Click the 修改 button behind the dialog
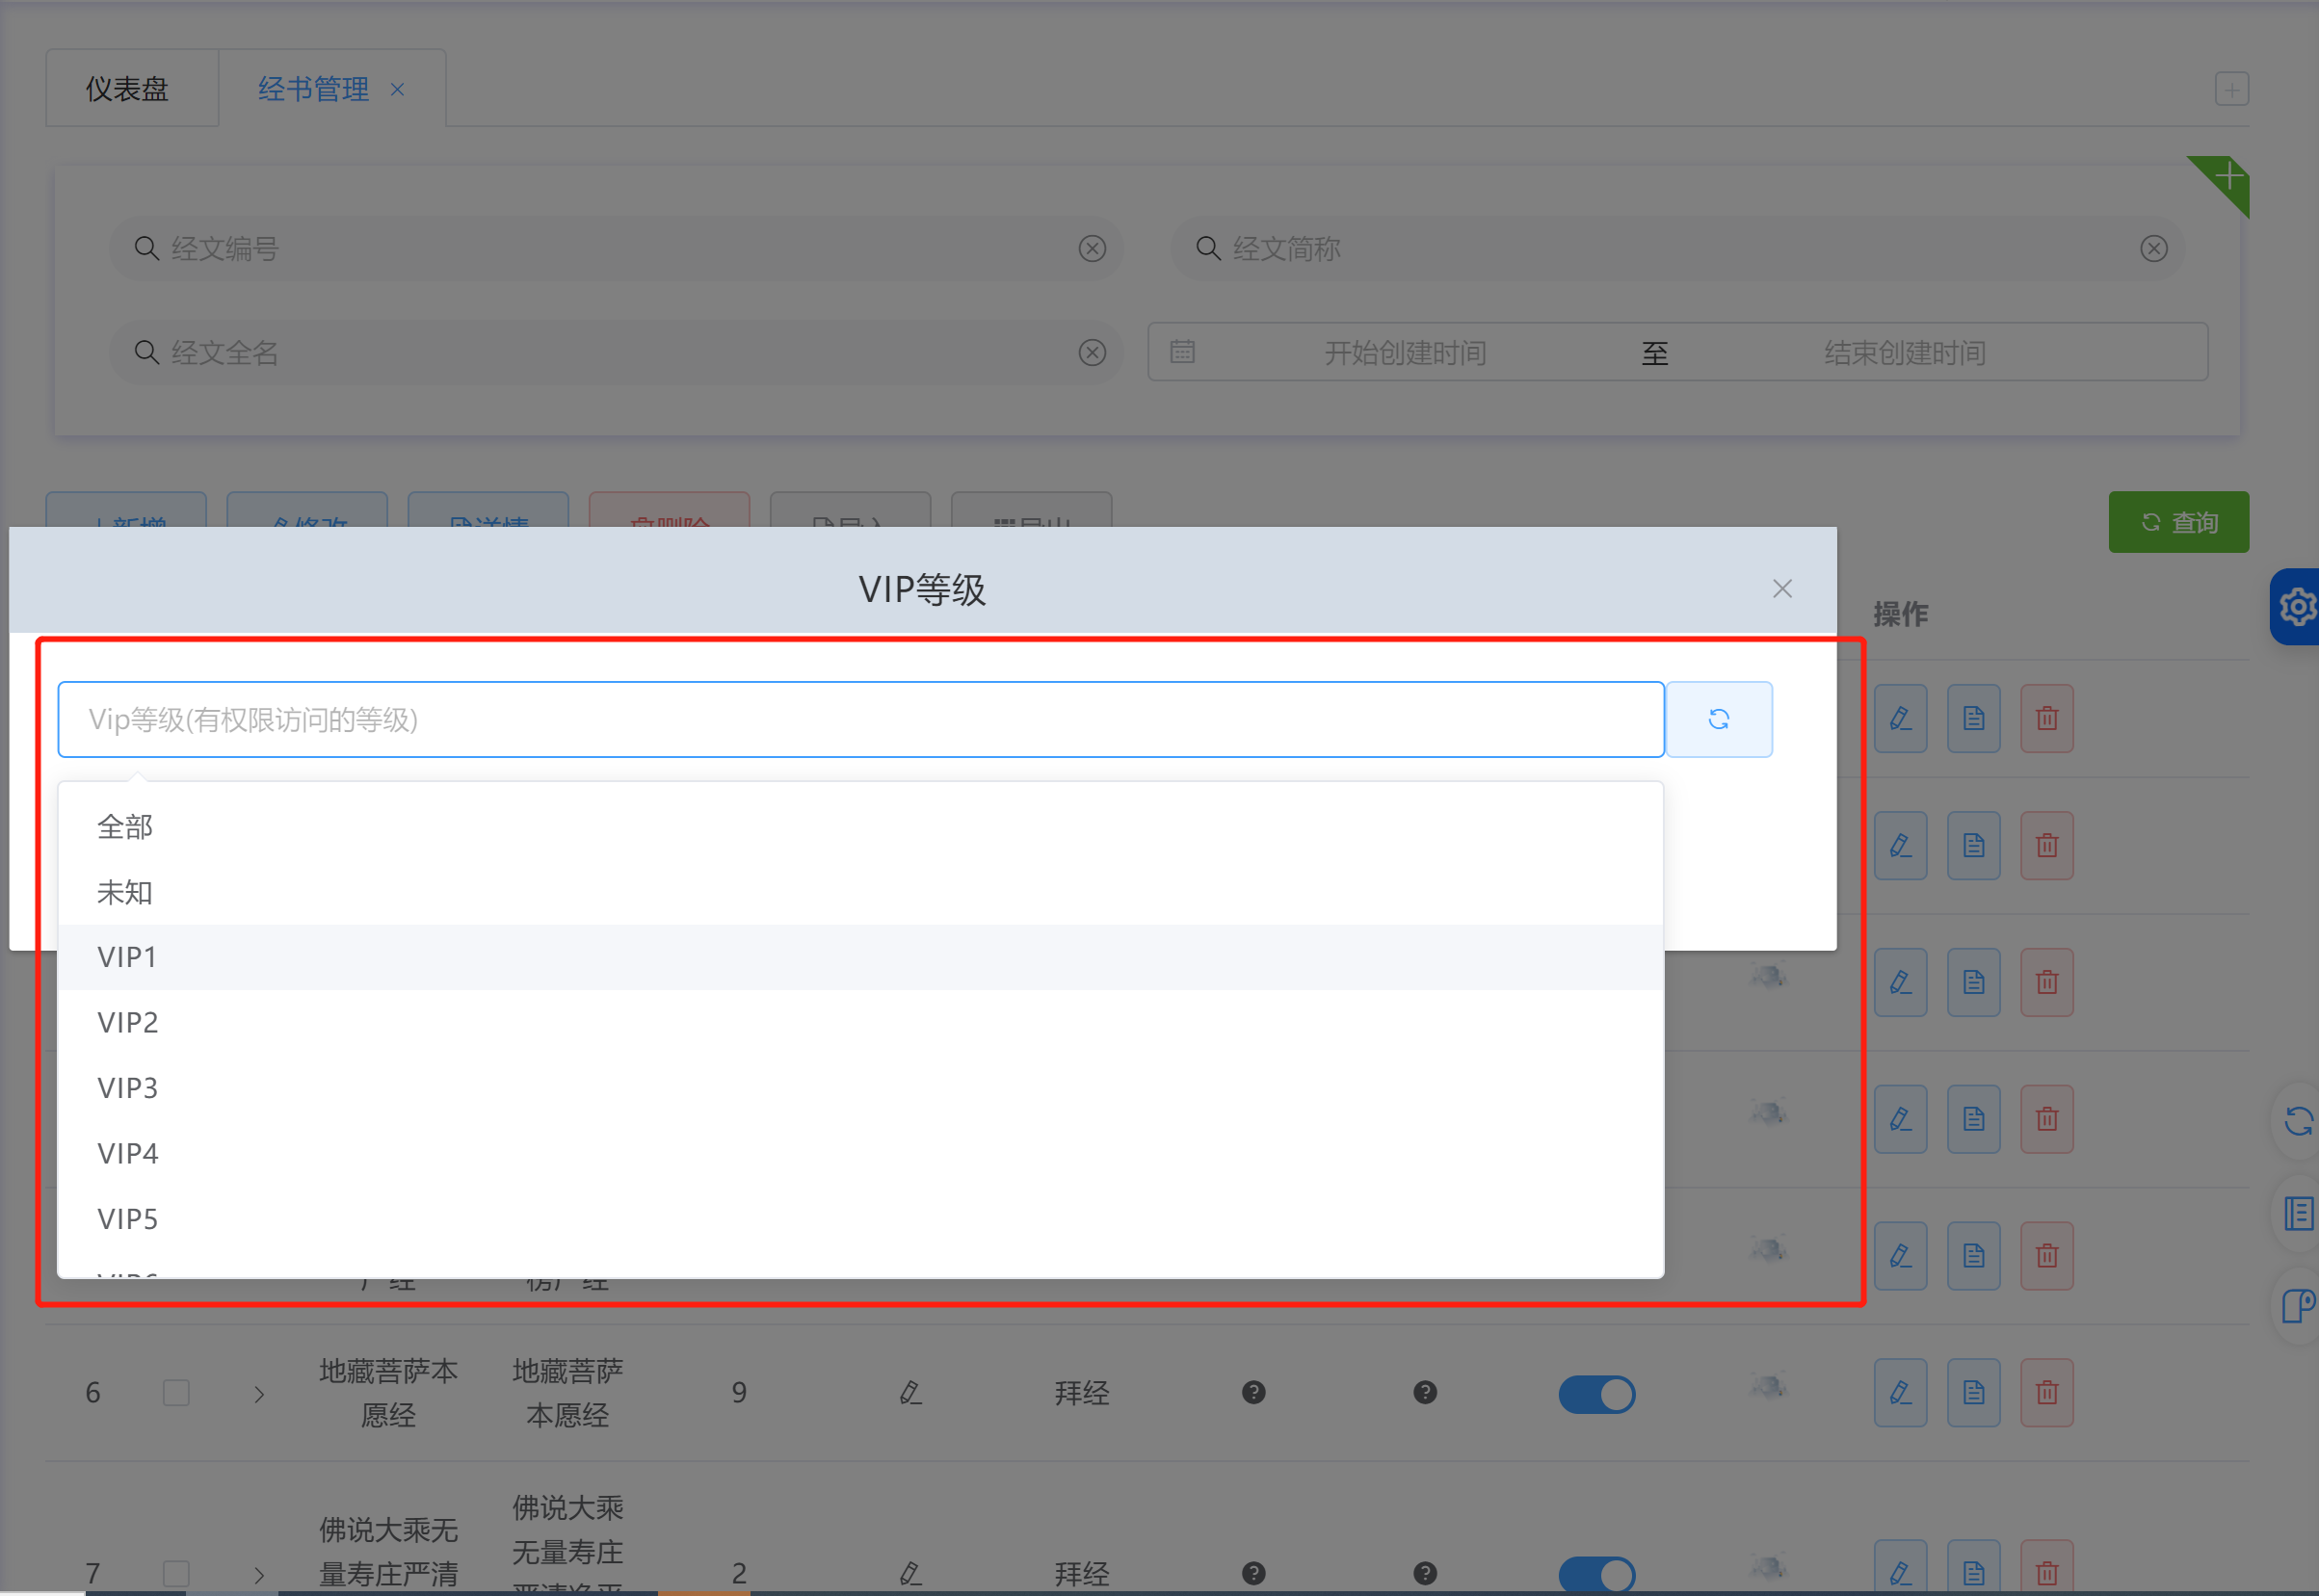Viewport: 2319px width, 1596px height. [x=307, y=510]
